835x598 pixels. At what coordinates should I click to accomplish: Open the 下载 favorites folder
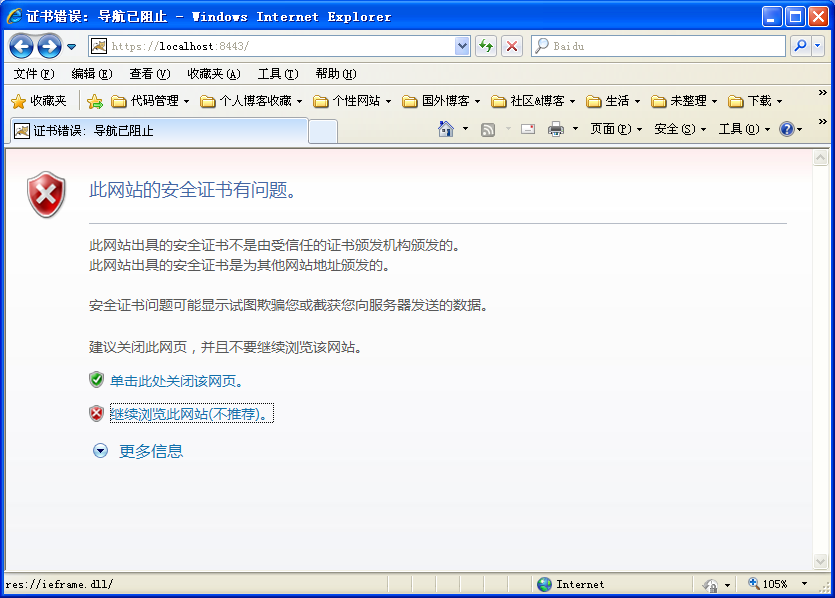tap(755, 101)
